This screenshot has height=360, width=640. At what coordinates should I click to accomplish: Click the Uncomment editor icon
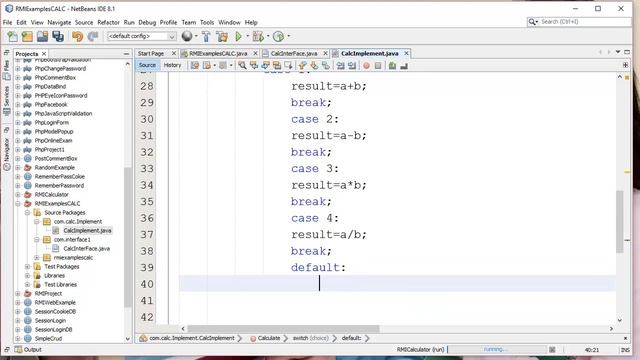coord(404,65)
